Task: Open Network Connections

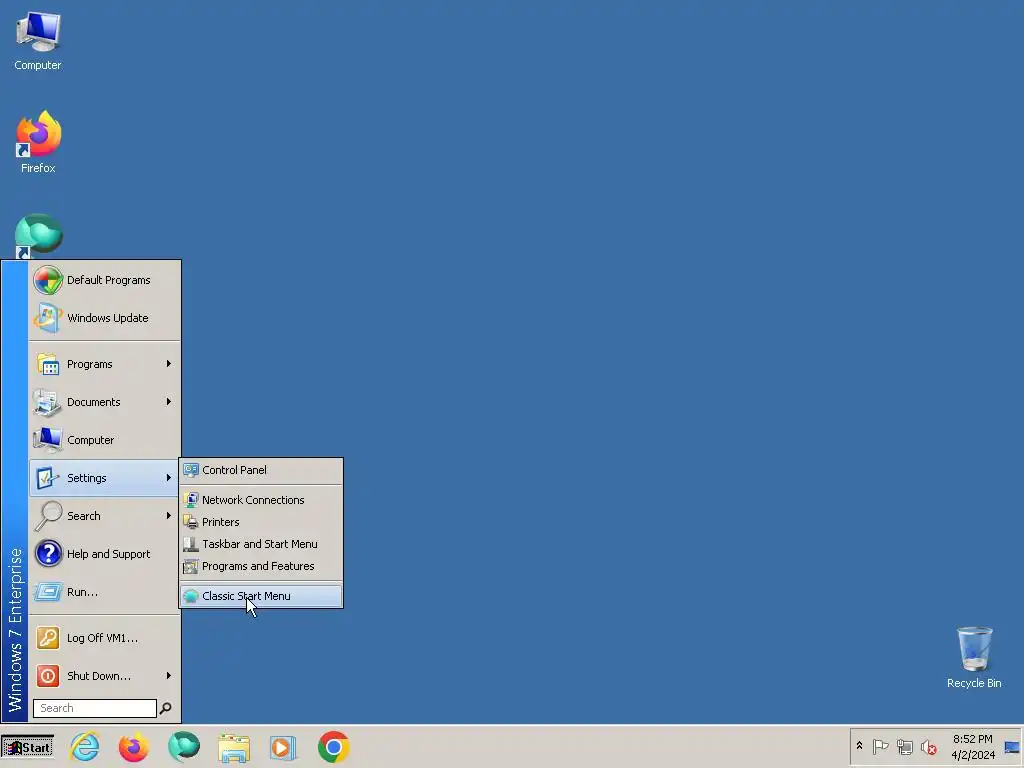Action: click(261, 500)
